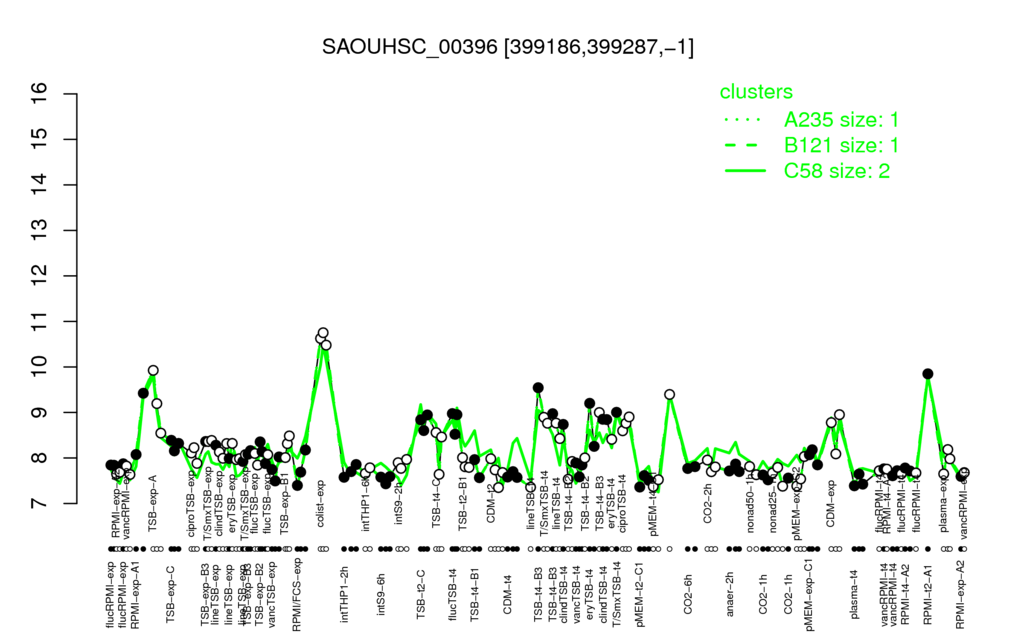1024x640 pixels.
Task: Click the open peak point above TSB-exp-A
Action: click(153, 370)
